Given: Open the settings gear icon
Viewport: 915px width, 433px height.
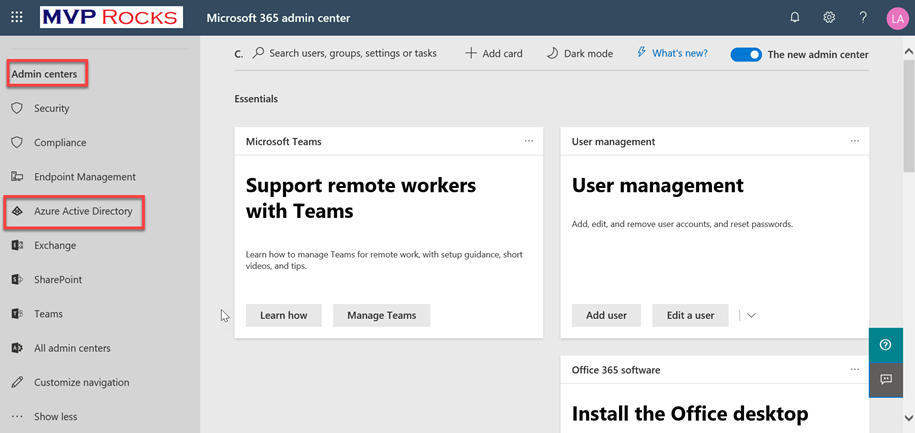Looking at the screenshot, I should click(829, 18).
